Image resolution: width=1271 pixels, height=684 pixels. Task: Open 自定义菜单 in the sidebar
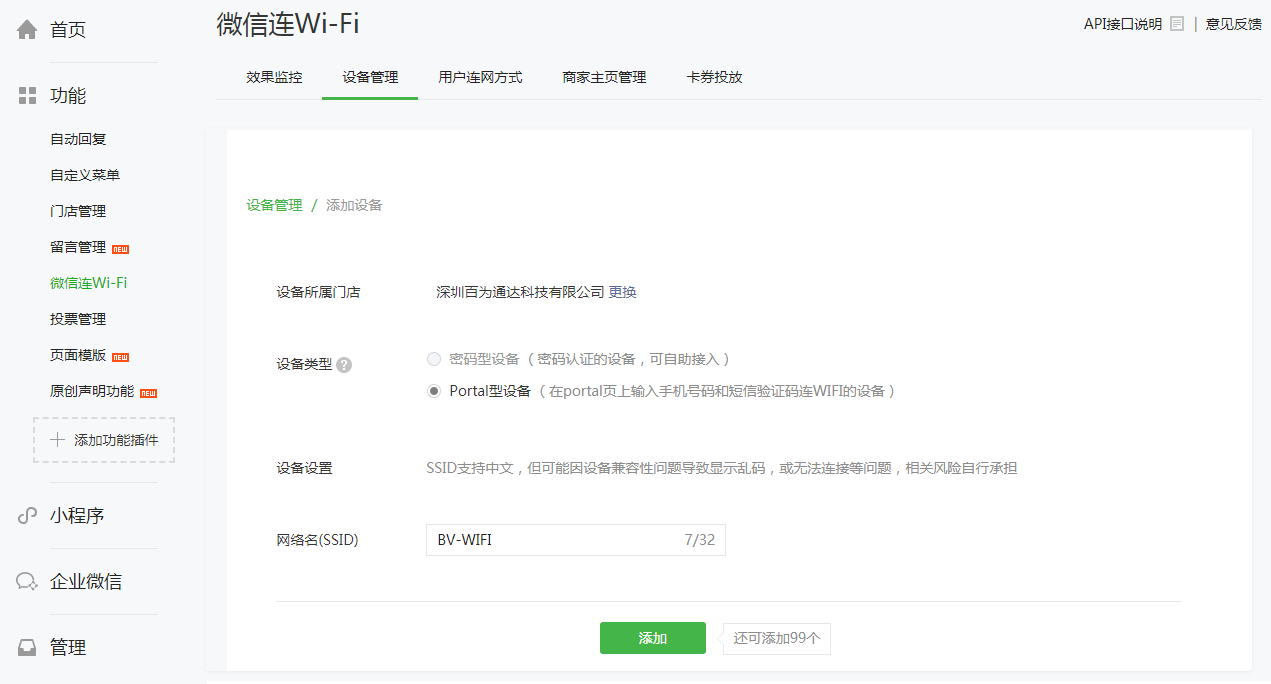click(x=85, y=175)
